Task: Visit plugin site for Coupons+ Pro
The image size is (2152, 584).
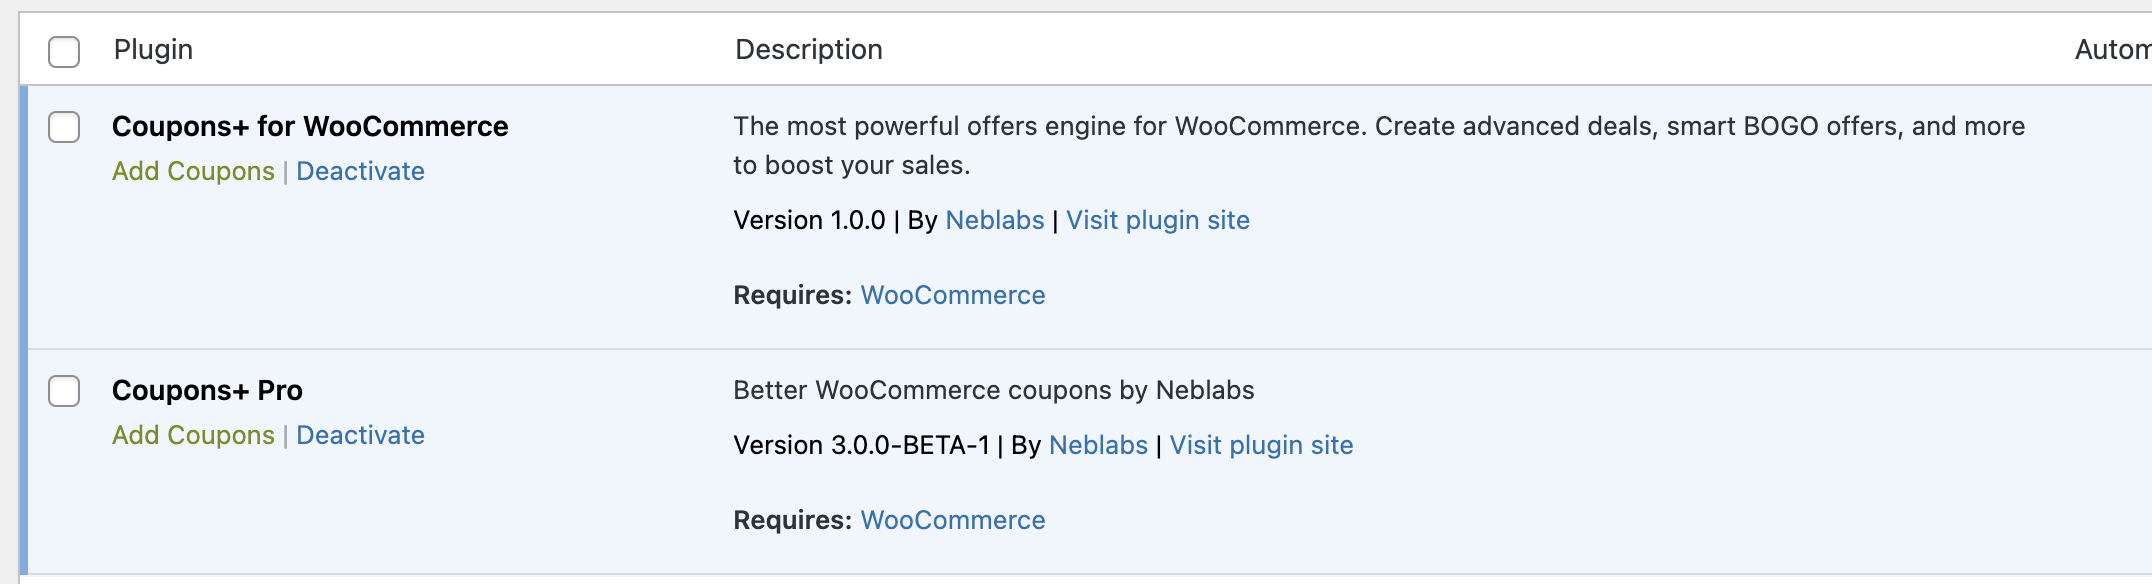Action: [x=1261, y=445]
